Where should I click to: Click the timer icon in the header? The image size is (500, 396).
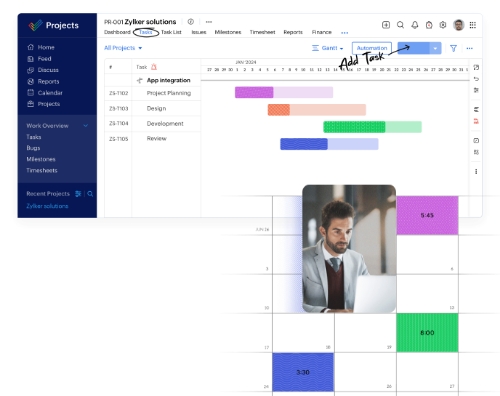(x=429, y=25)
